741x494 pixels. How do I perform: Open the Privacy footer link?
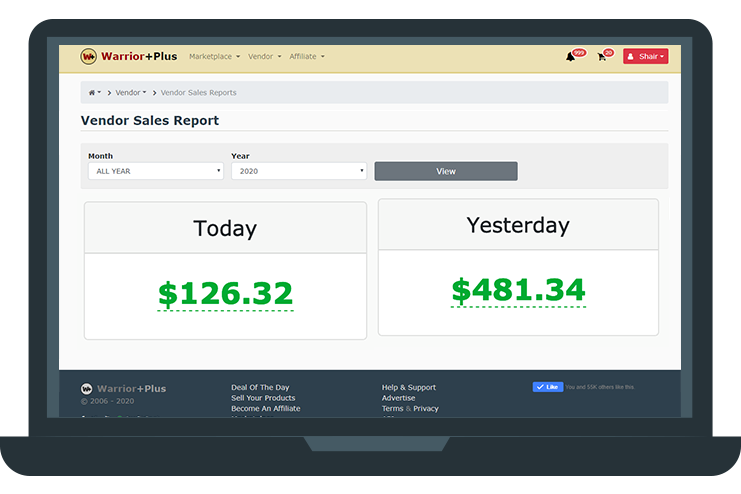click(x=426, y=408)
